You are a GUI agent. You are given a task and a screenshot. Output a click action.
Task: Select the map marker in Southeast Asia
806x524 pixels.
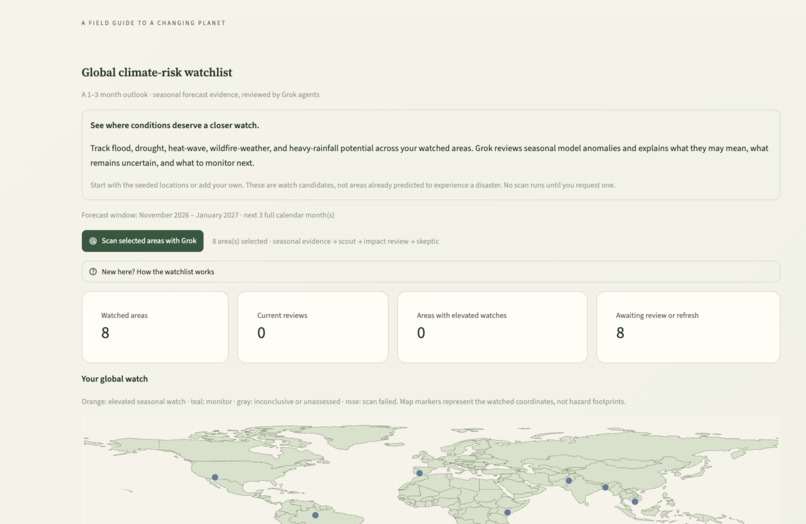[x=635, y=501]
